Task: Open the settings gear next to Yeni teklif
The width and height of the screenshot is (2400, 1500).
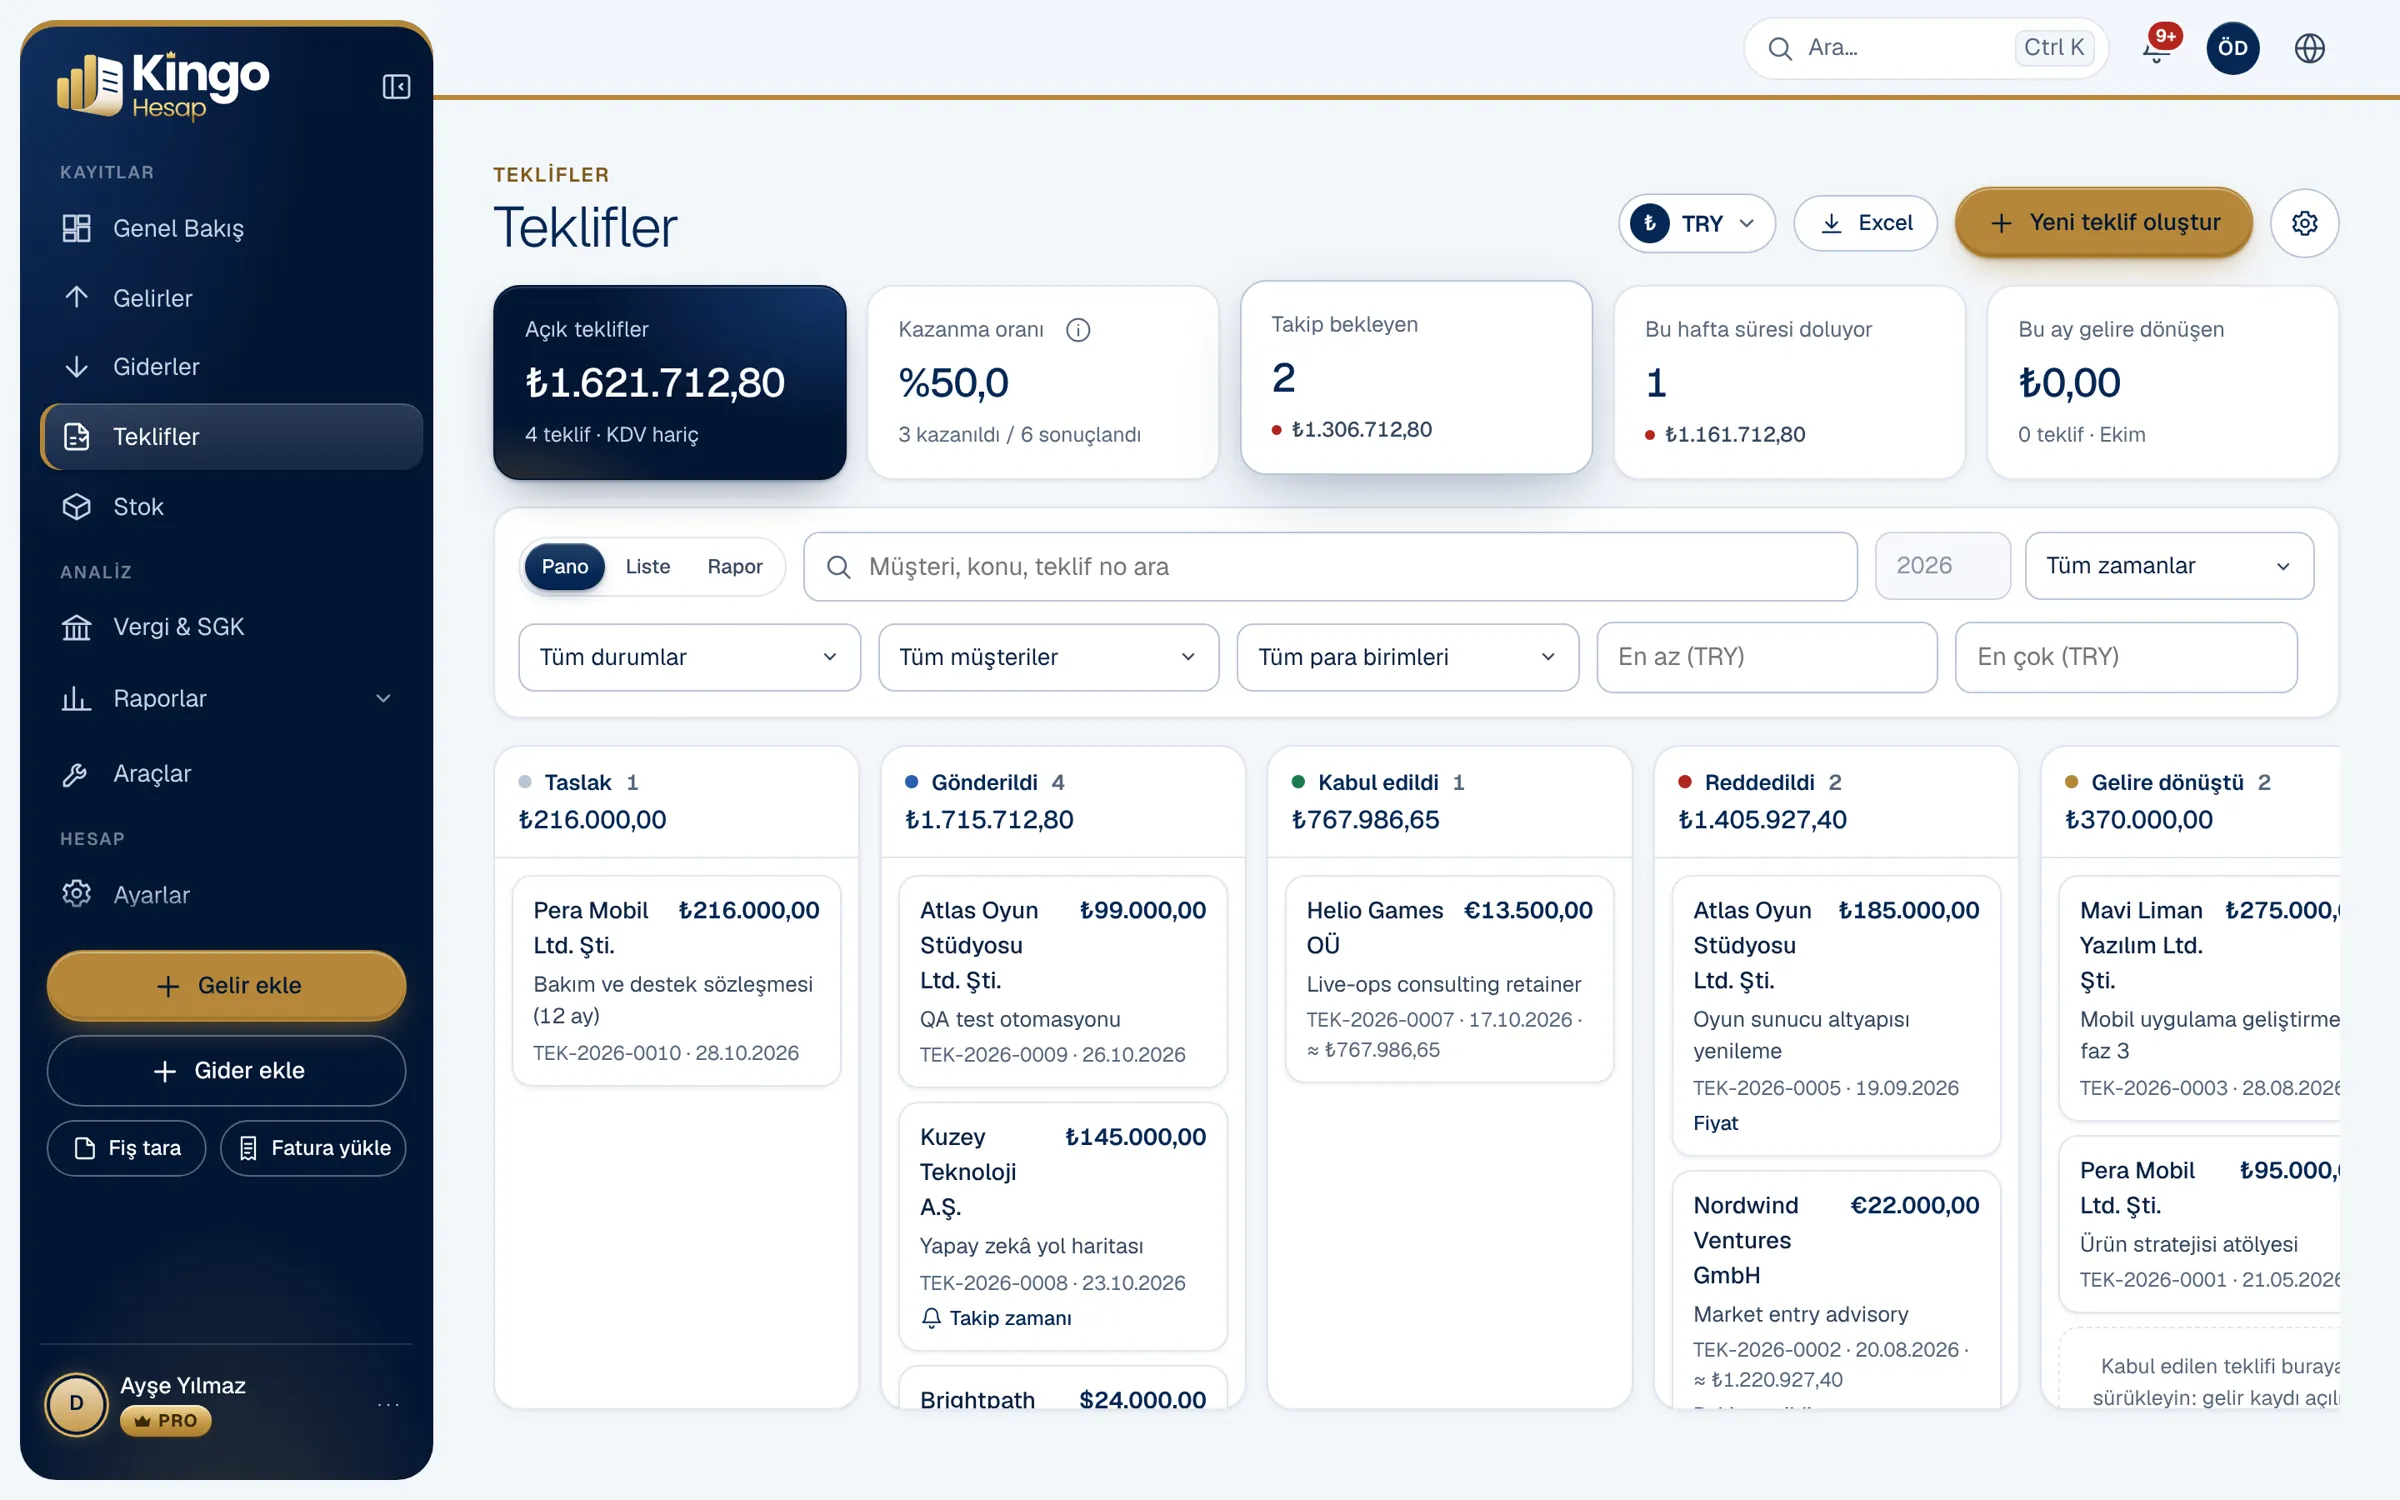Action: (2304, 223)
